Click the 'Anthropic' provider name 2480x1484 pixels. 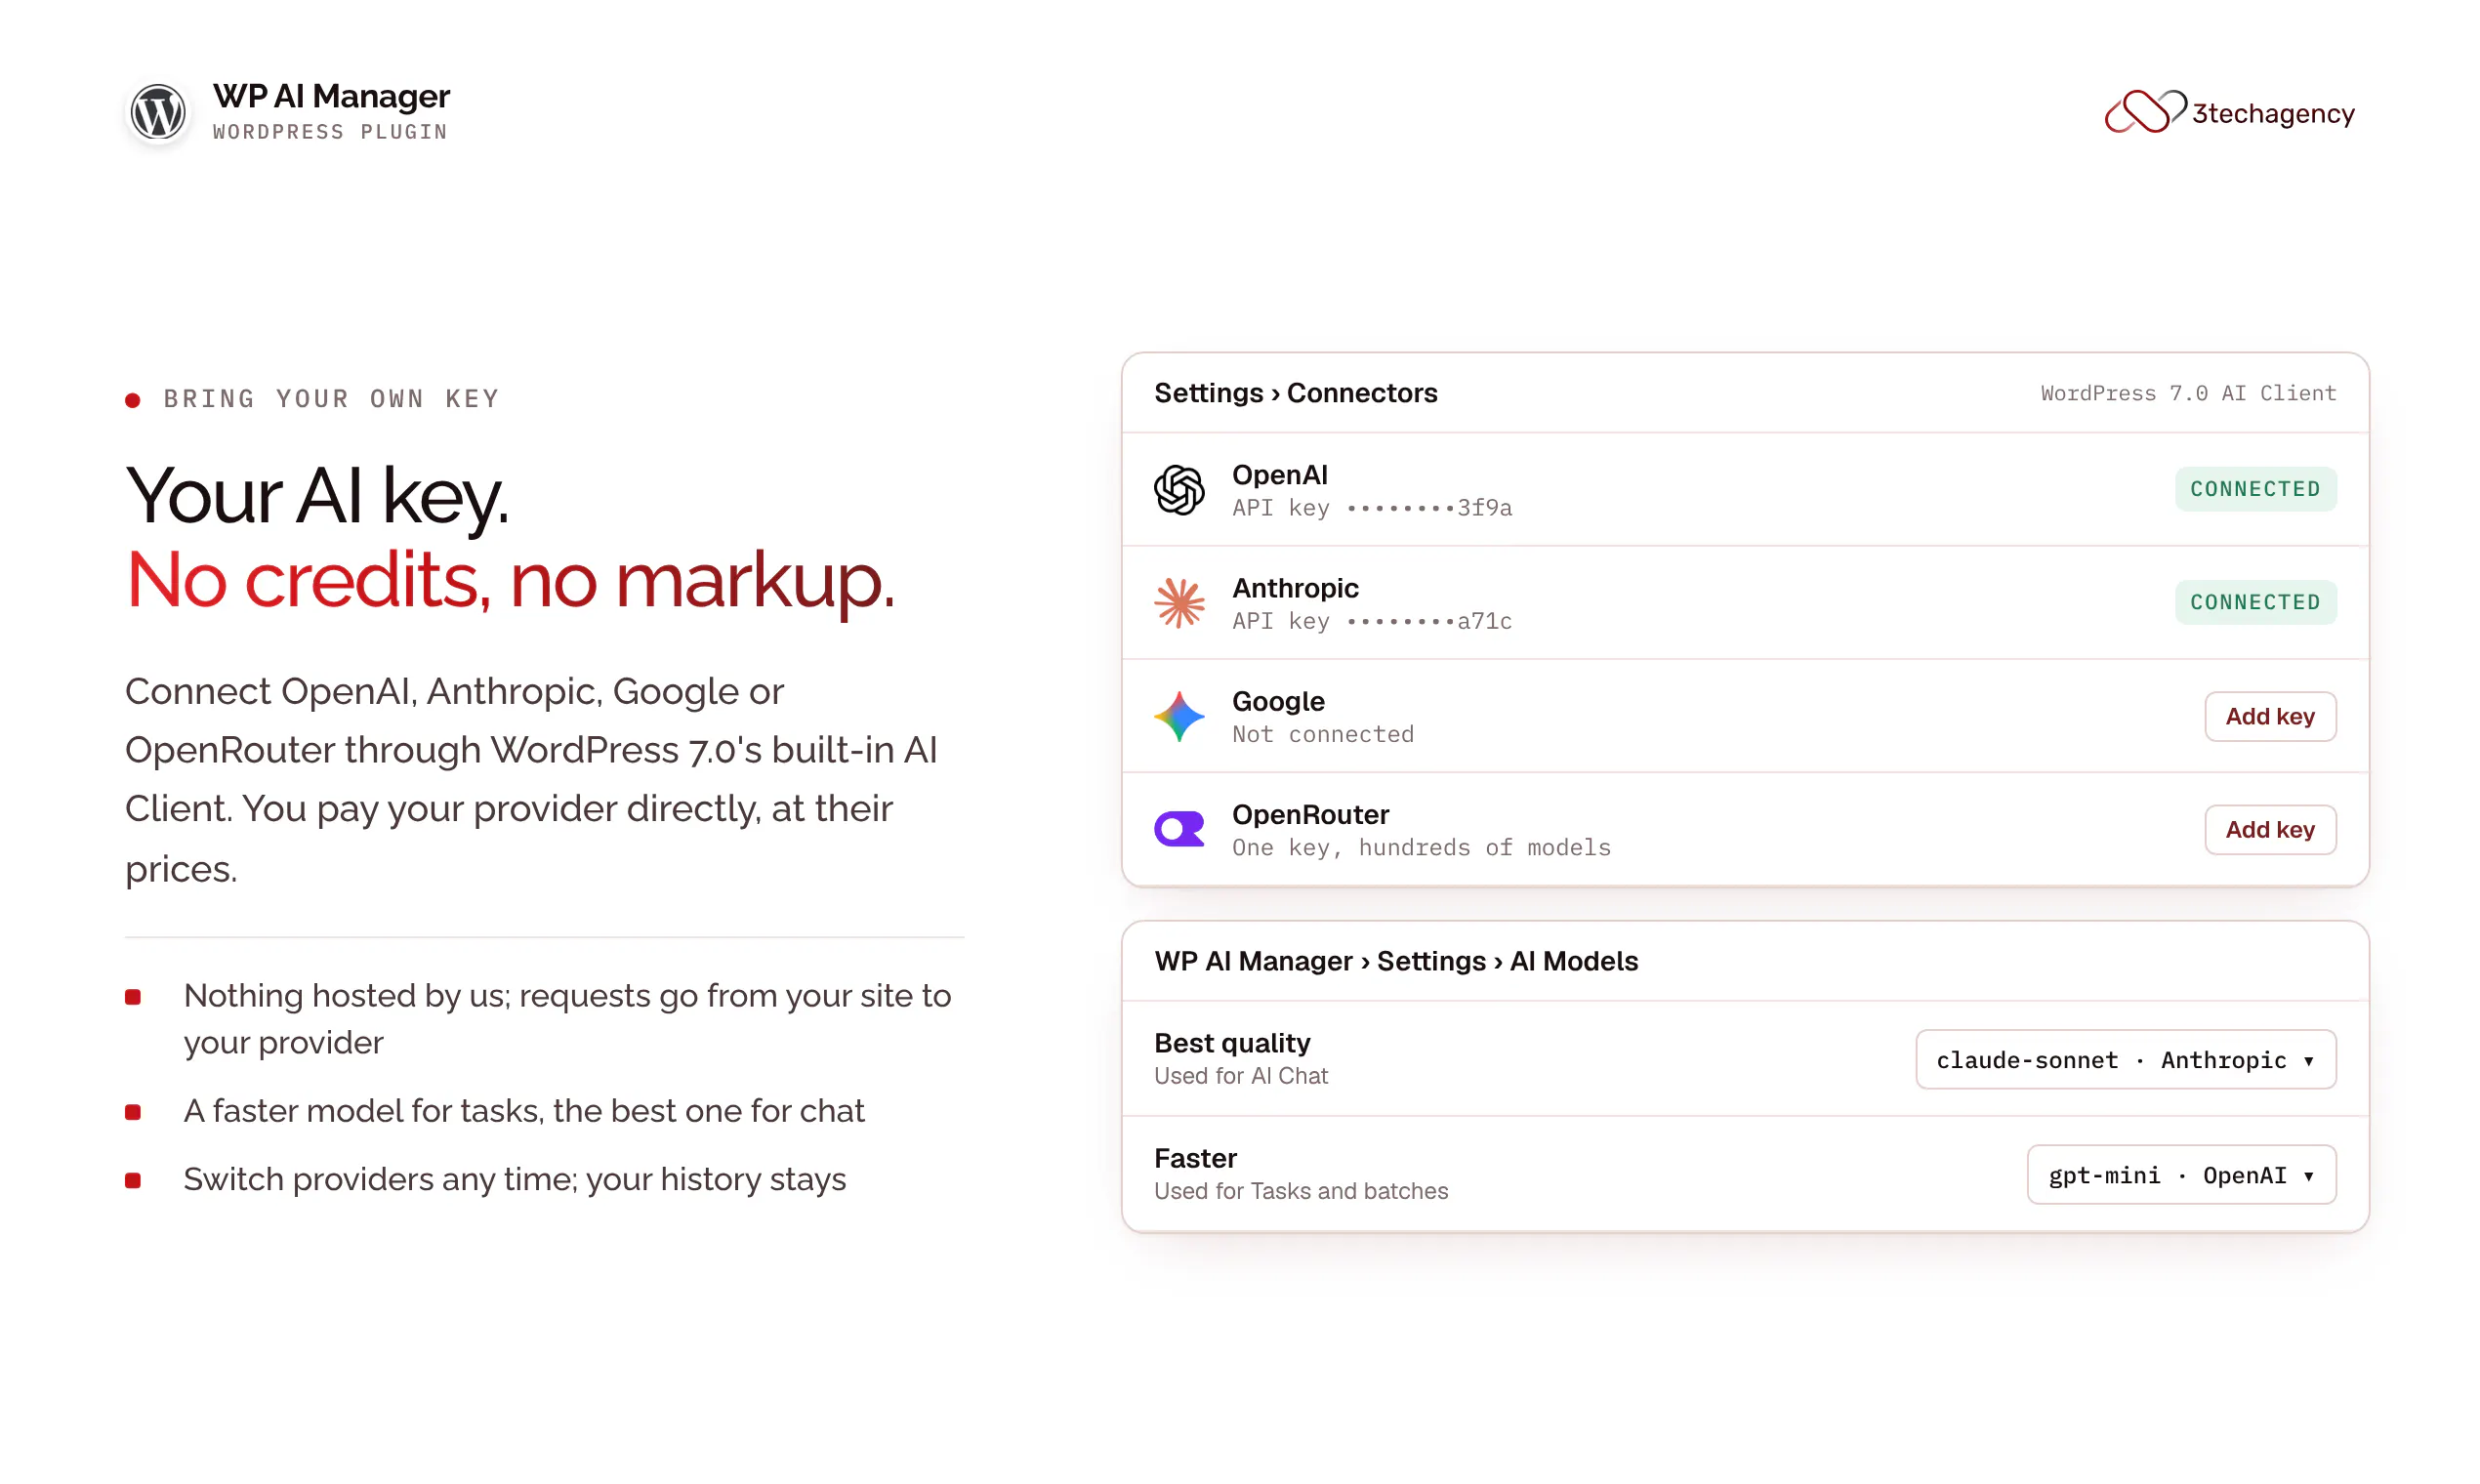pos(1295,588)
